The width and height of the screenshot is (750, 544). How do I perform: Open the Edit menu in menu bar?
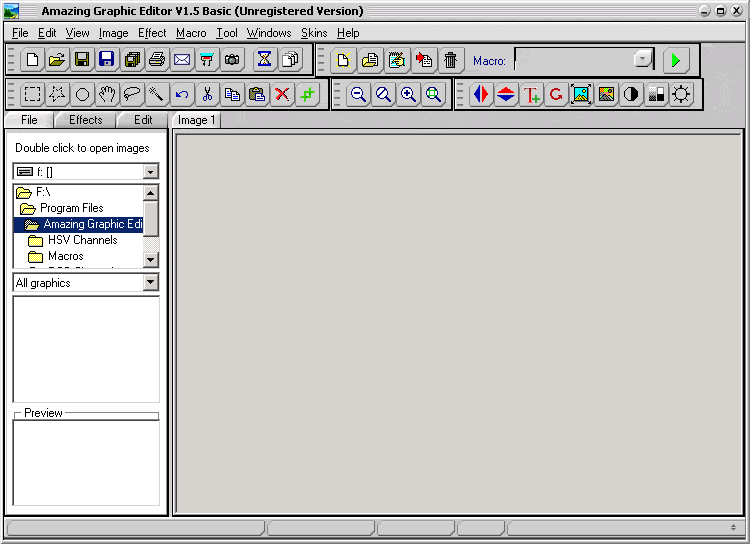(x=47, y=33)
